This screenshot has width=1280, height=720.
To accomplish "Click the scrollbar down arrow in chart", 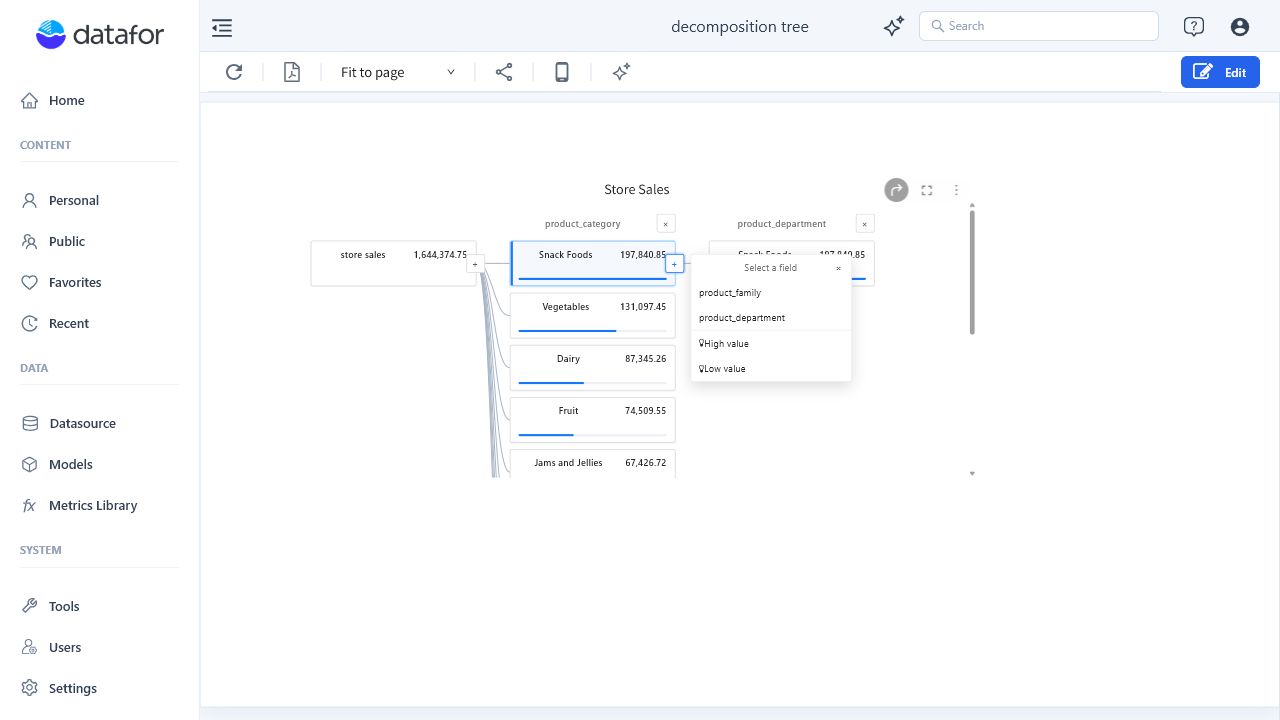I will pyautogui.click(x=972, y=474).
